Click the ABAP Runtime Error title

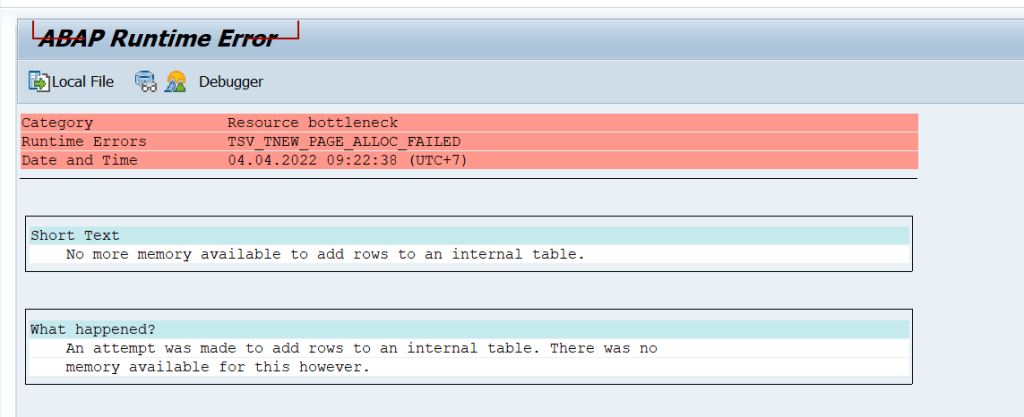(x=157, y=39)
